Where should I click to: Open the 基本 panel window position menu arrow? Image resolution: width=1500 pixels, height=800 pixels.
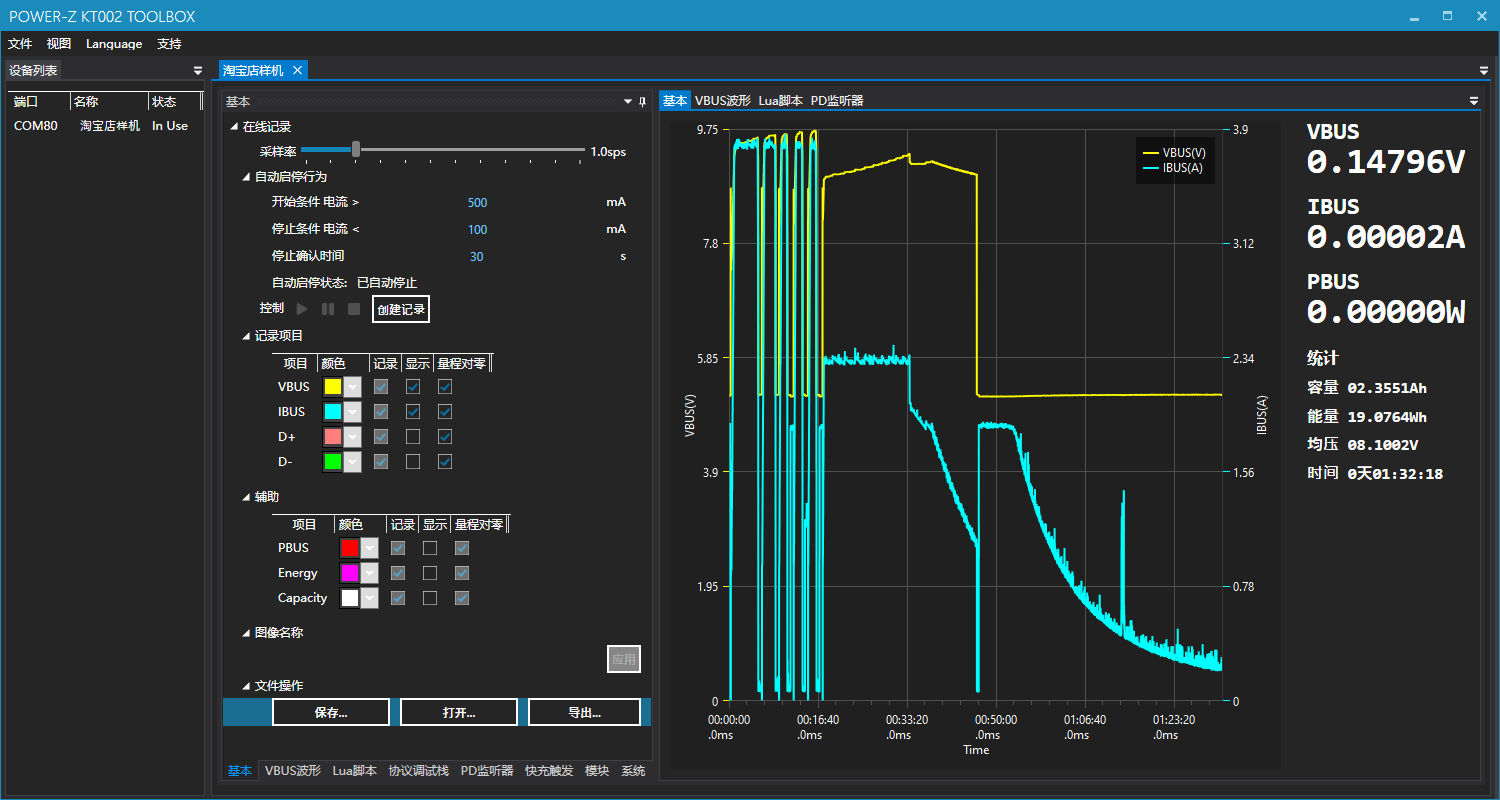coord(629,102)
